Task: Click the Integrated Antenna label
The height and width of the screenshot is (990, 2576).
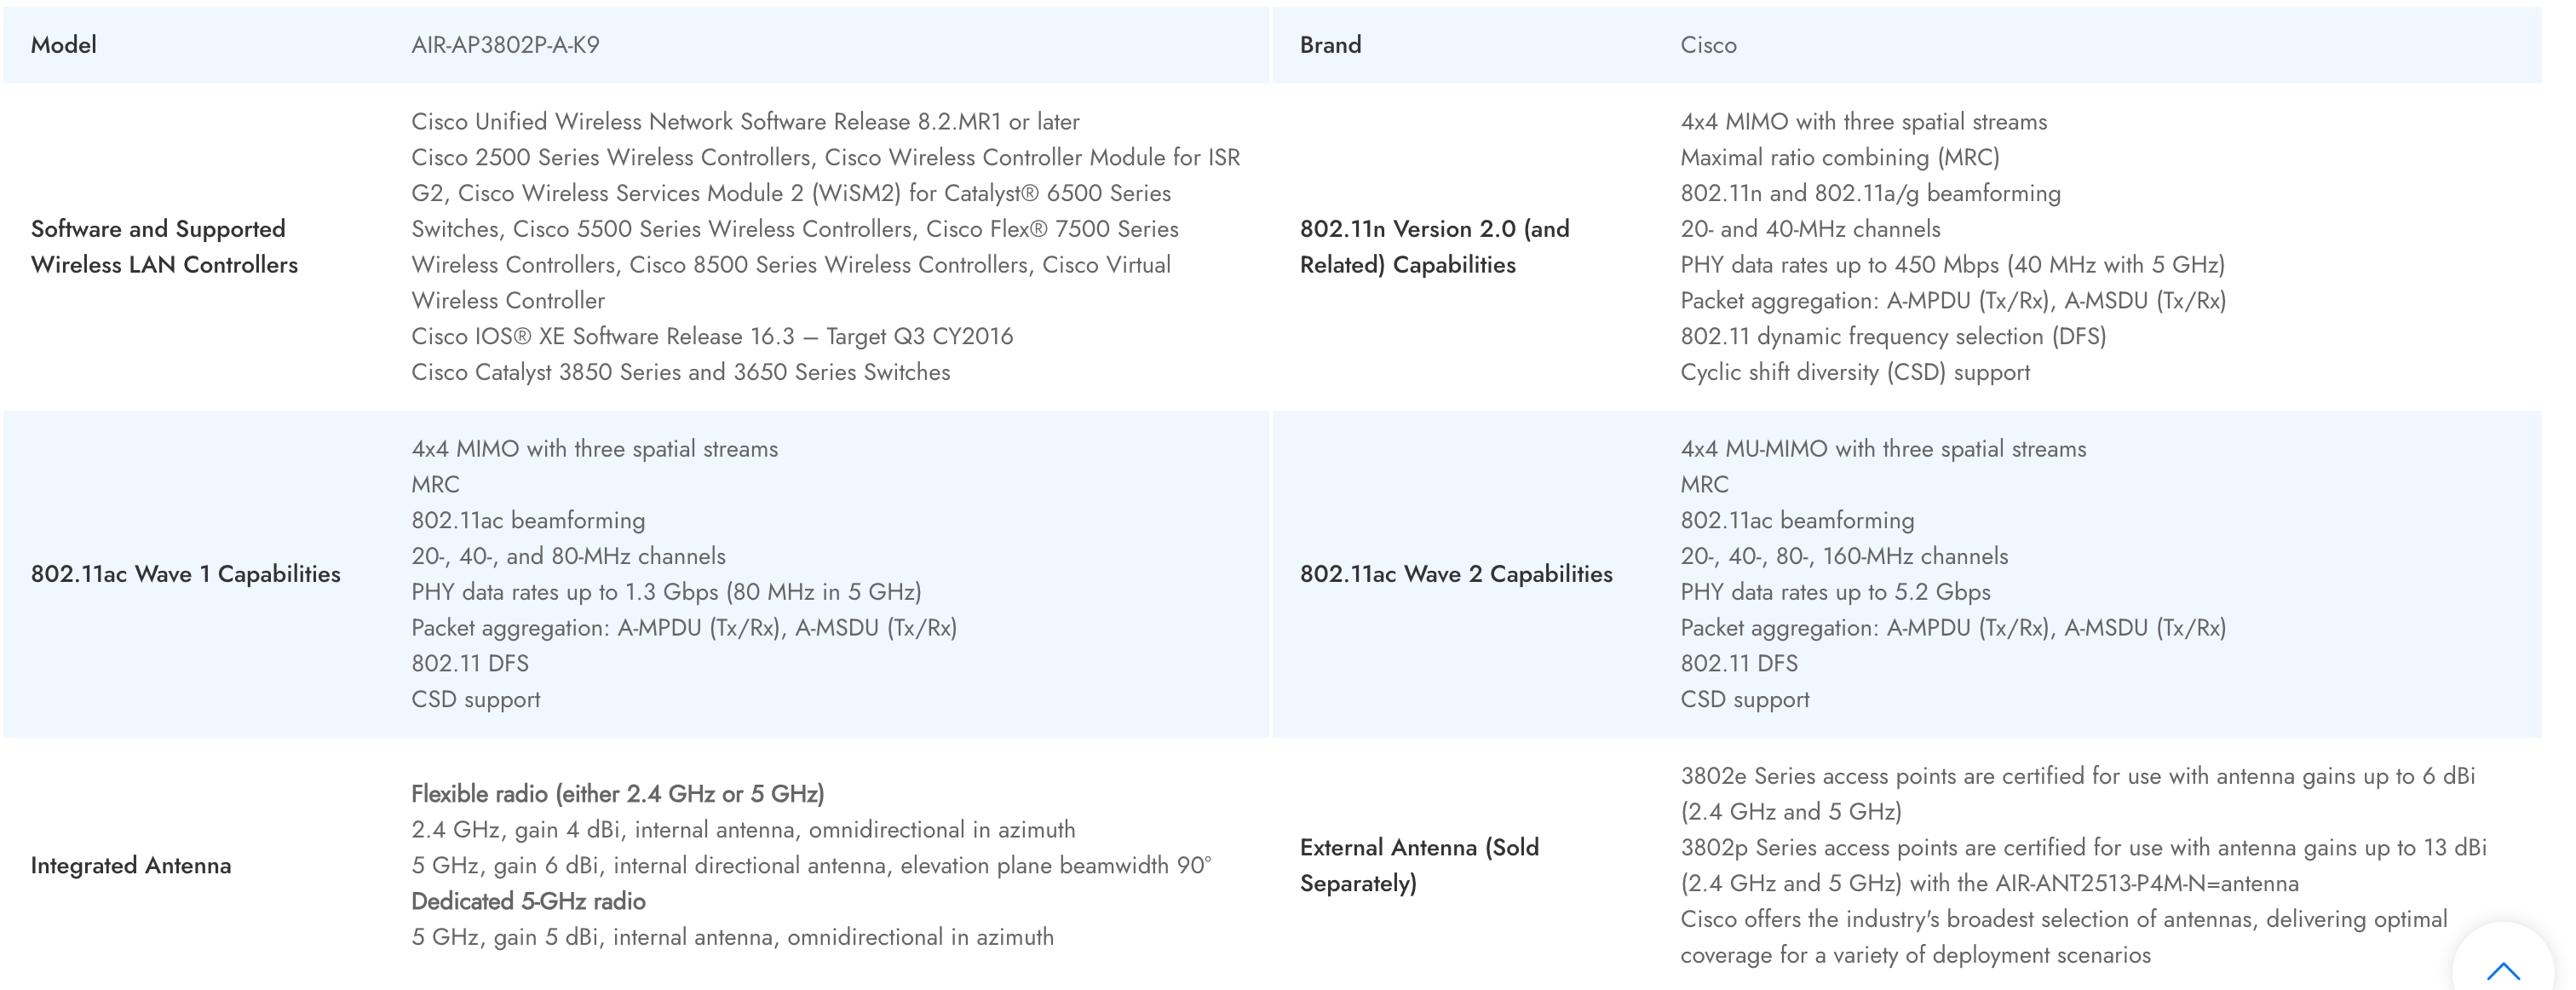Action: [x=131, y=866]
